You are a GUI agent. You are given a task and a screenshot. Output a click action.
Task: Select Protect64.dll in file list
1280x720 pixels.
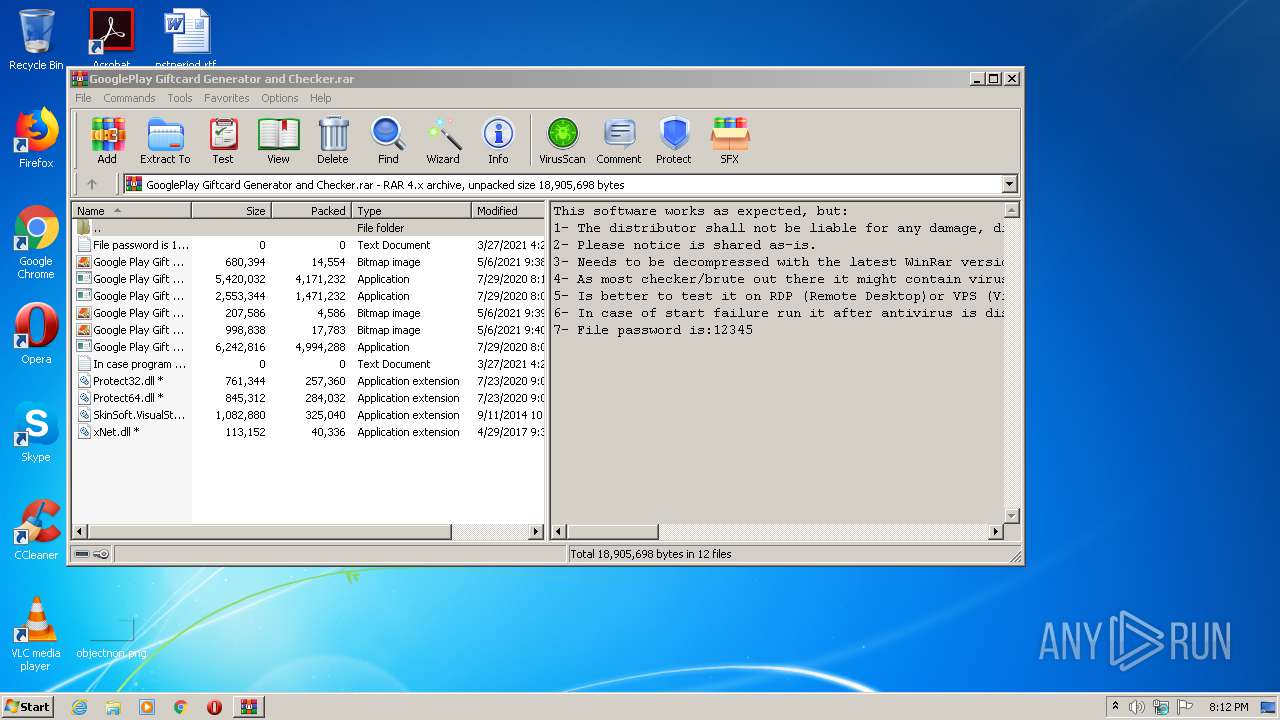308,398
